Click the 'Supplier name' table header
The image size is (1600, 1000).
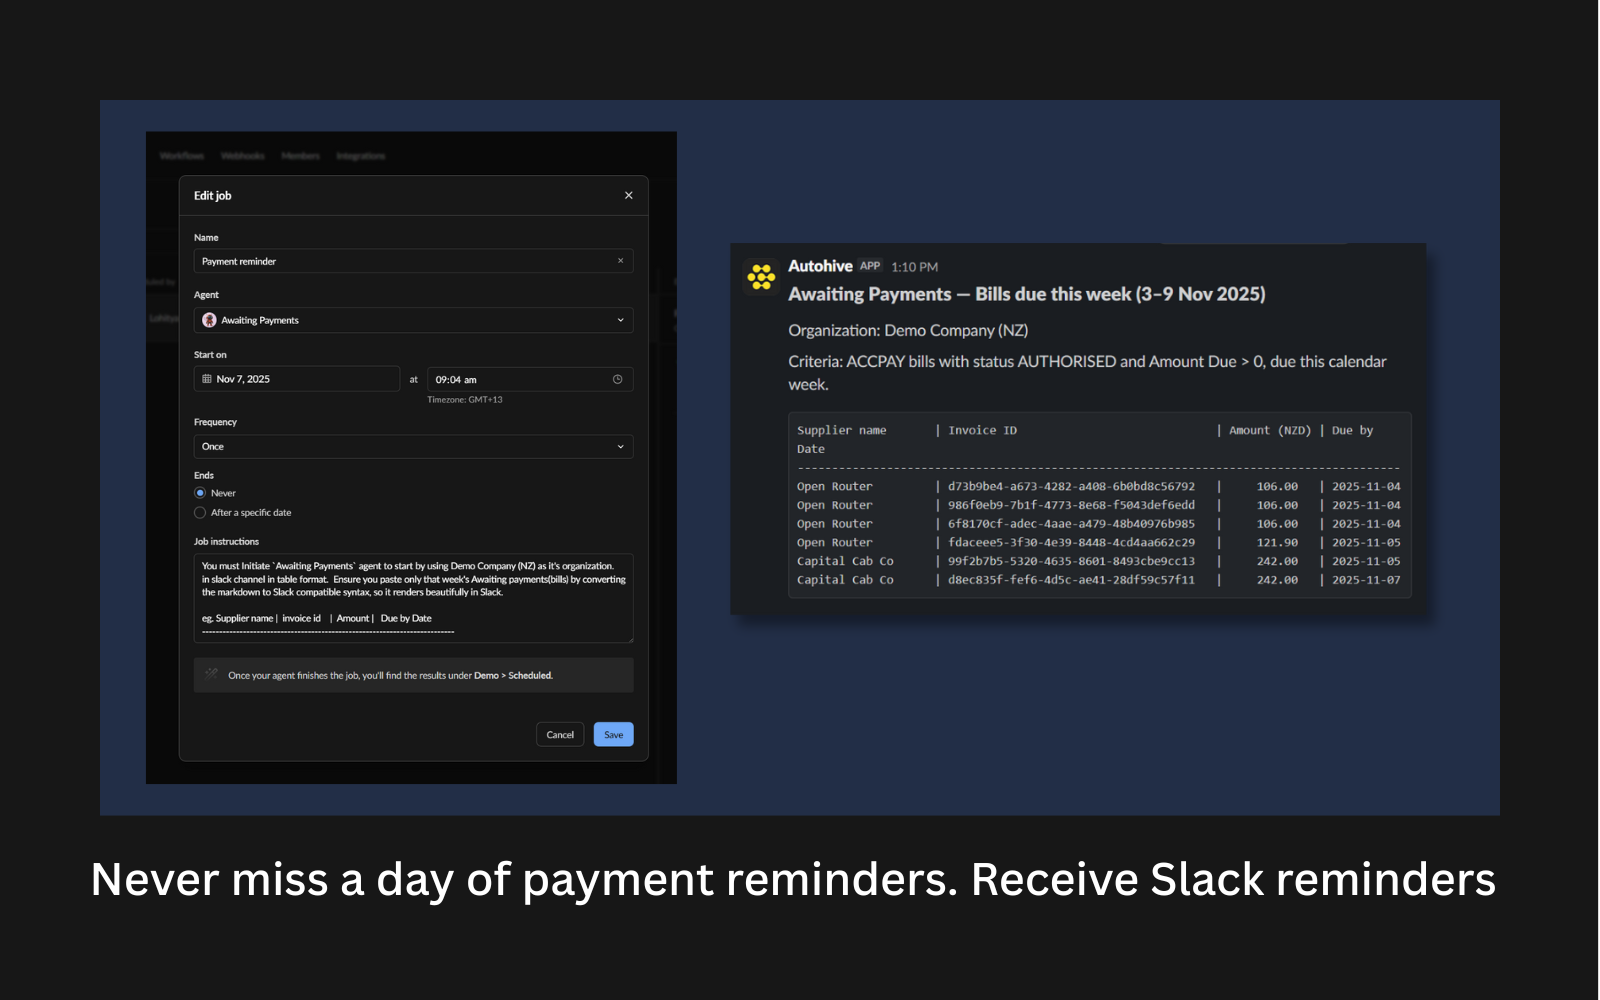[x=842, y=430]
